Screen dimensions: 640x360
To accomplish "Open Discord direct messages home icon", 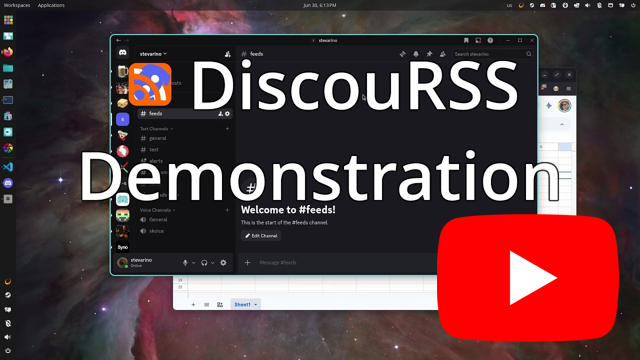I will (x=122, y=53).
